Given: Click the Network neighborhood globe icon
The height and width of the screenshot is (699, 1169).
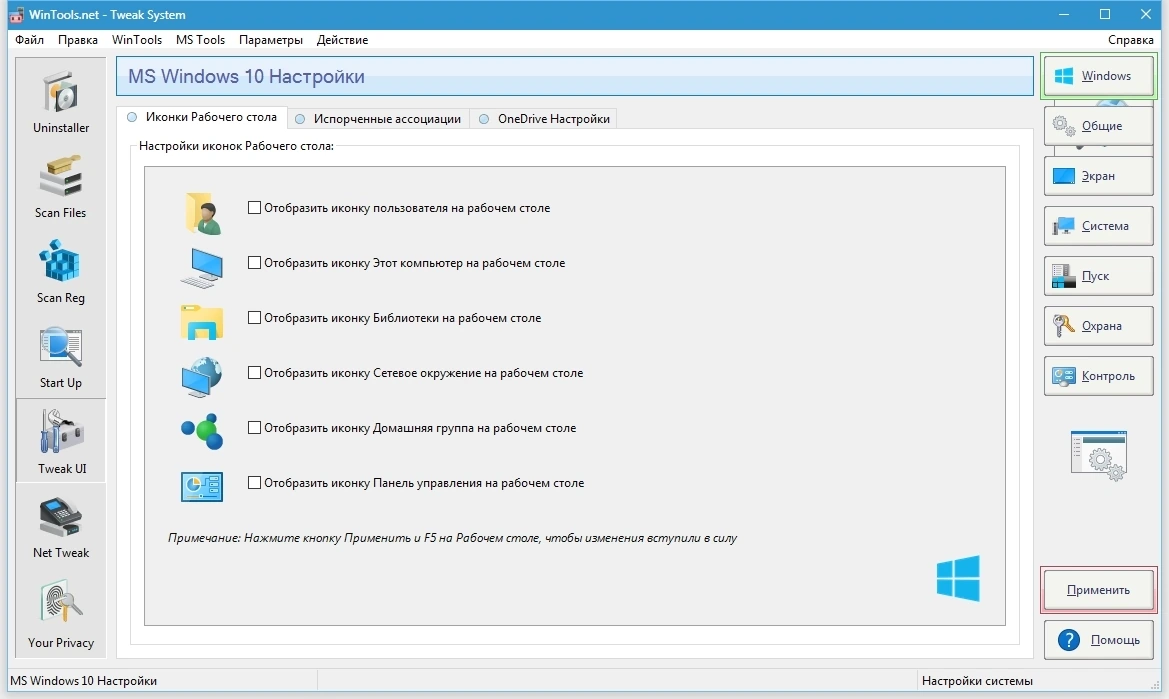Looking at the screenshot, I should point(201,377).
